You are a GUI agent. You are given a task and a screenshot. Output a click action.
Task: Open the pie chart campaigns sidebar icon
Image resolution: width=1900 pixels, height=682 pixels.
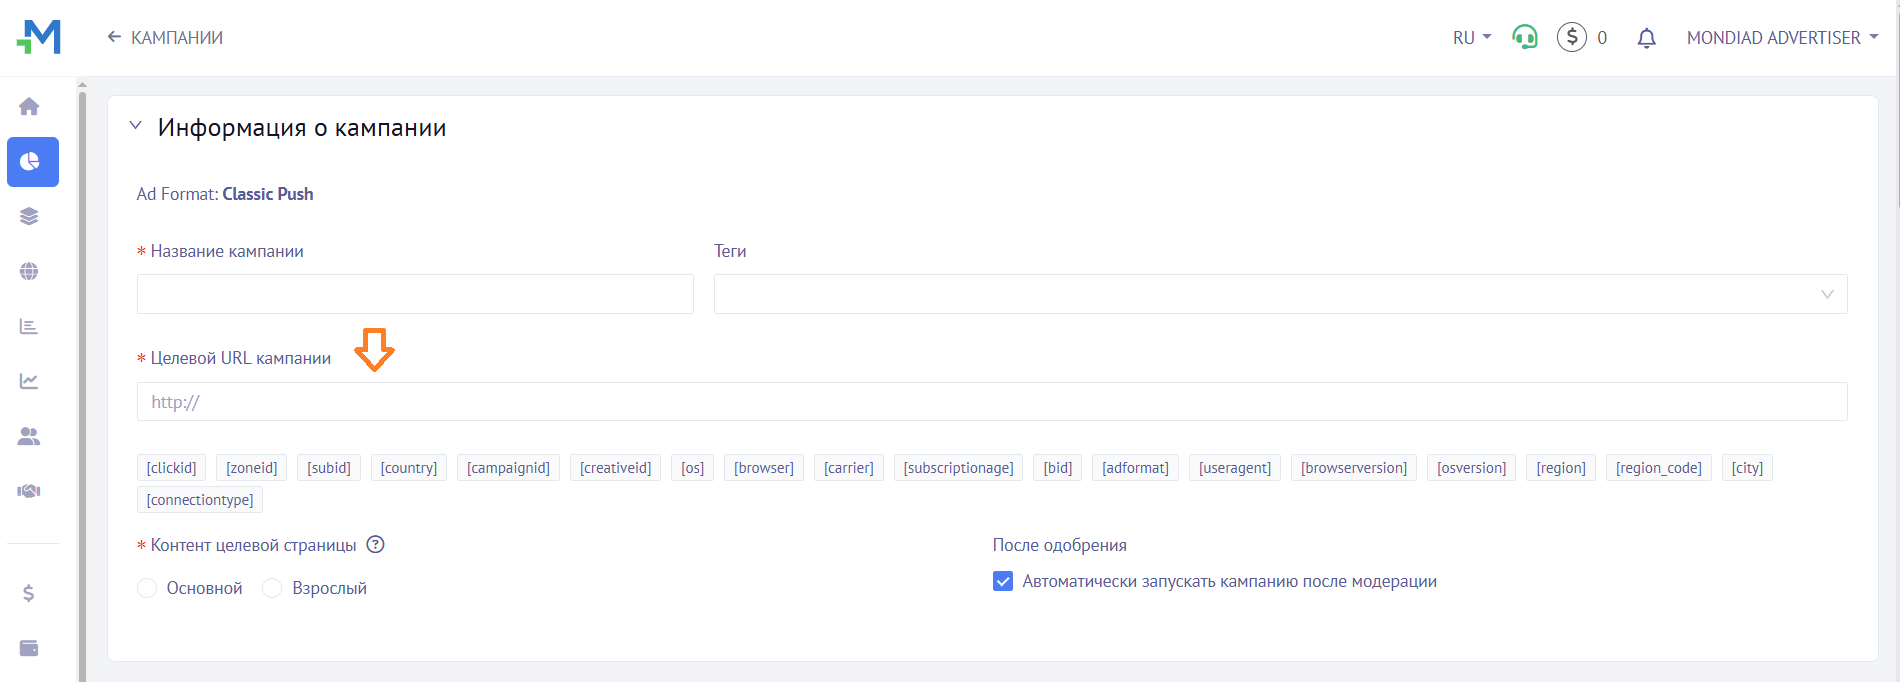pyautogui.click(x=32, y=162)
